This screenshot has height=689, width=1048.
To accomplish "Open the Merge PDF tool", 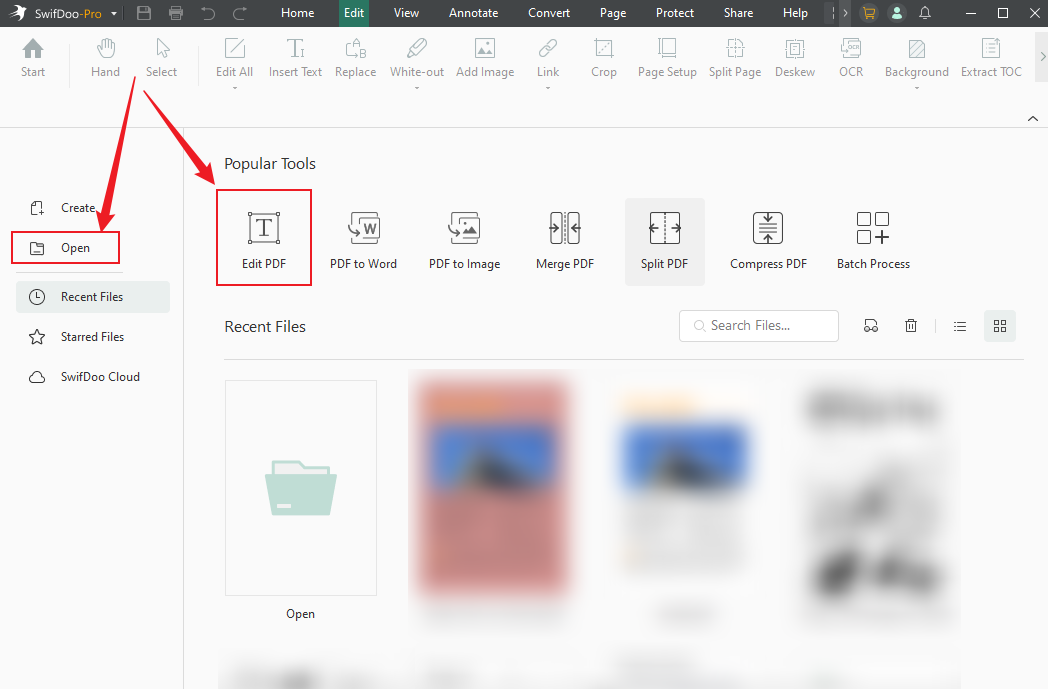I will pyautogui.click(x=564, y=237).
